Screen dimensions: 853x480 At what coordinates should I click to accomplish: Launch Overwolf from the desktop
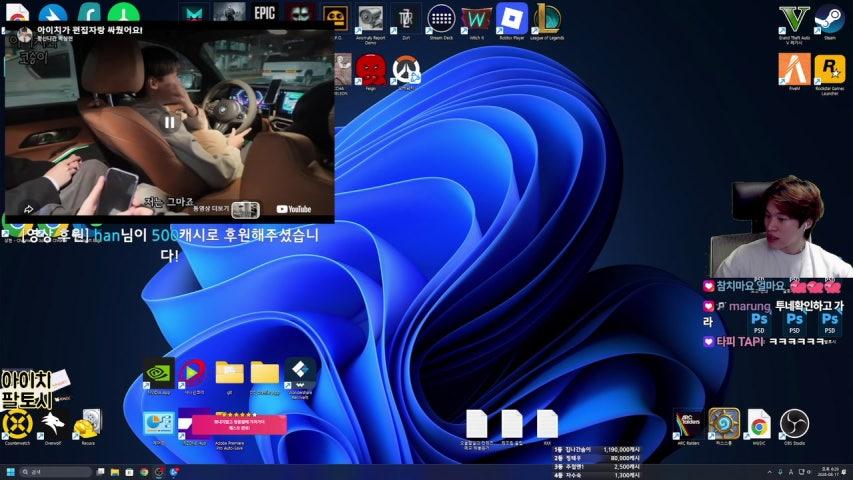point(53,424)
